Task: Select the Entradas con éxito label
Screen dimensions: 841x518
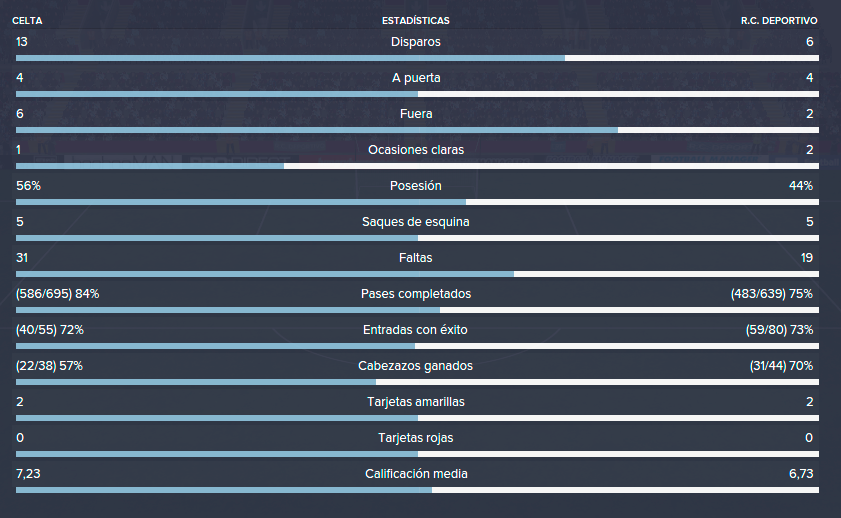Action: coord(415,330)
